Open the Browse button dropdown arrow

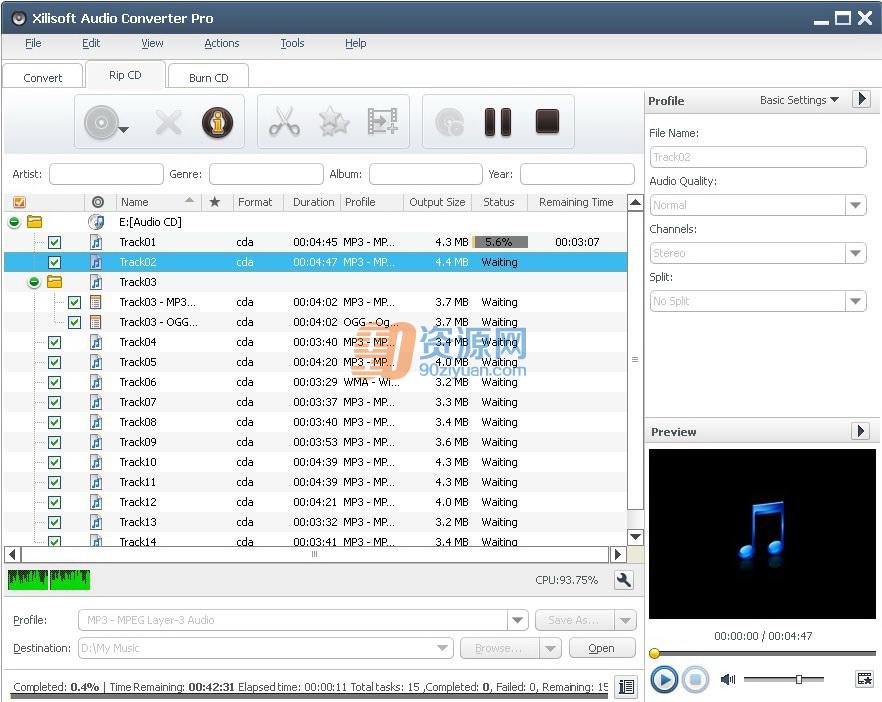(550, 648)
